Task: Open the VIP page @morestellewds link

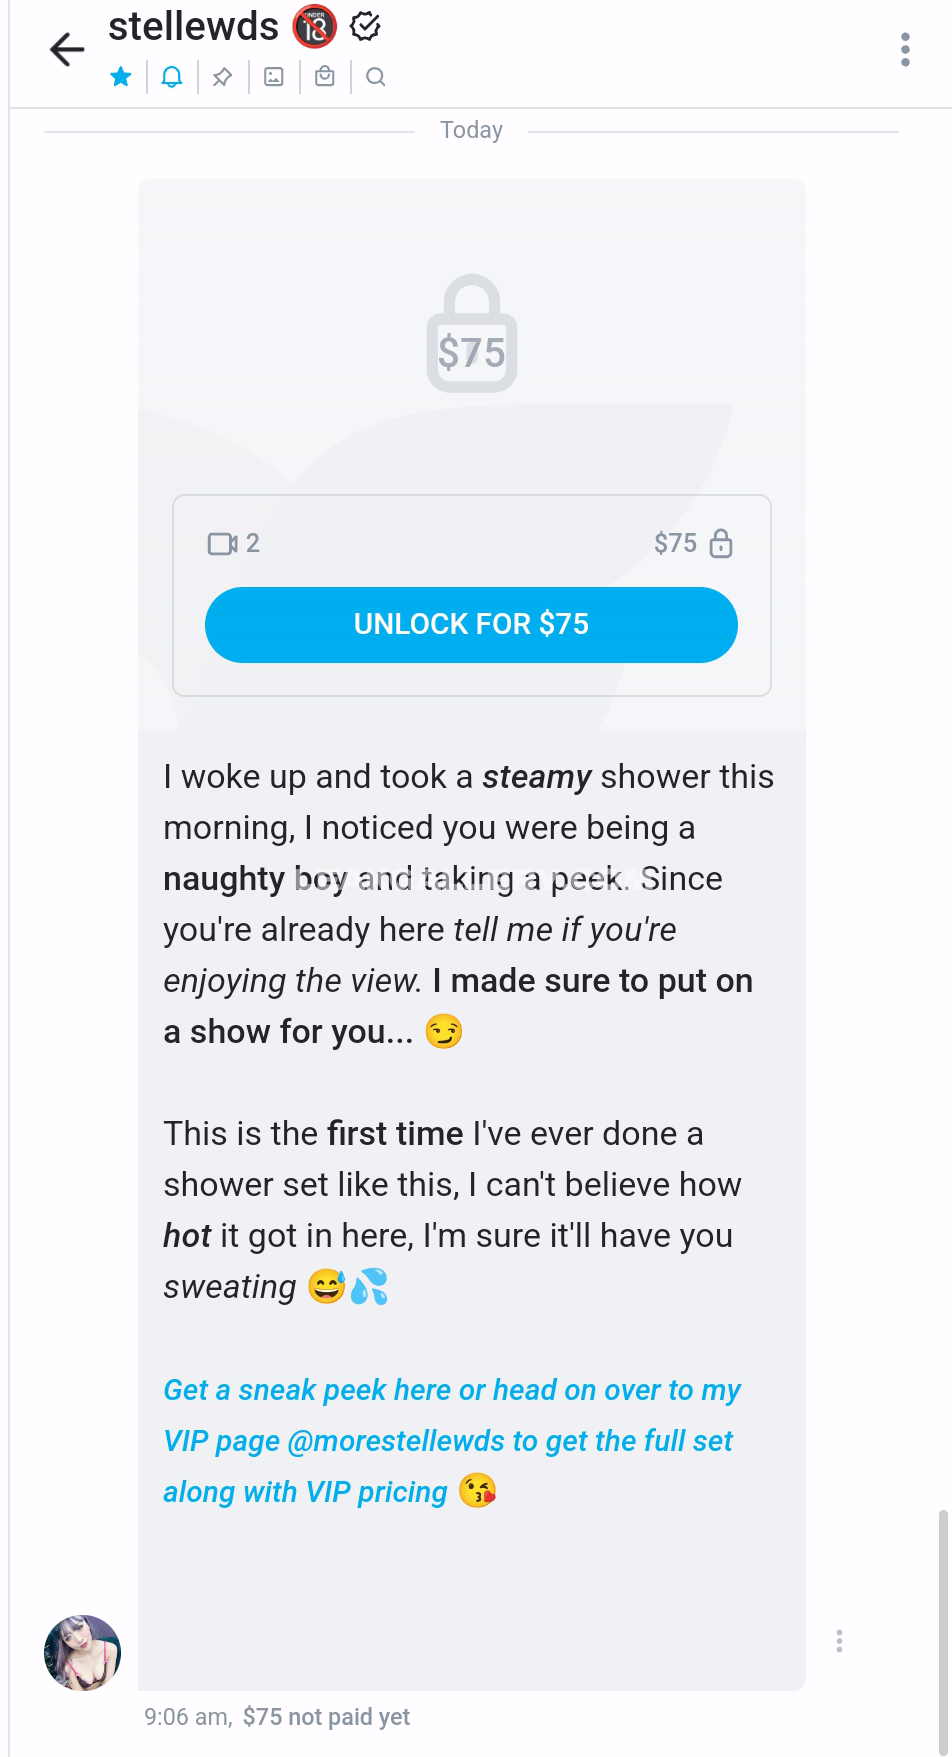Action: pos(398,1441)
